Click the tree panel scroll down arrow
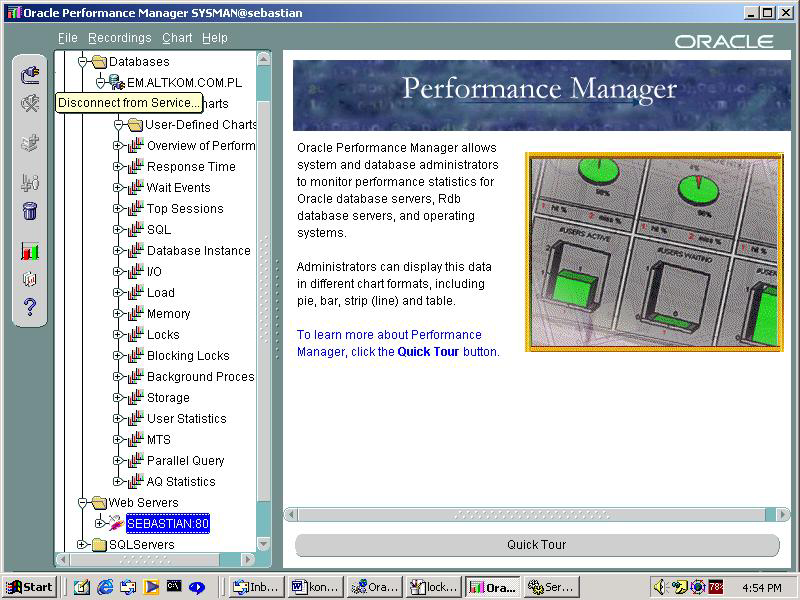Image resolution: width=800 pixels, height=600 pixels. (263, 544)
